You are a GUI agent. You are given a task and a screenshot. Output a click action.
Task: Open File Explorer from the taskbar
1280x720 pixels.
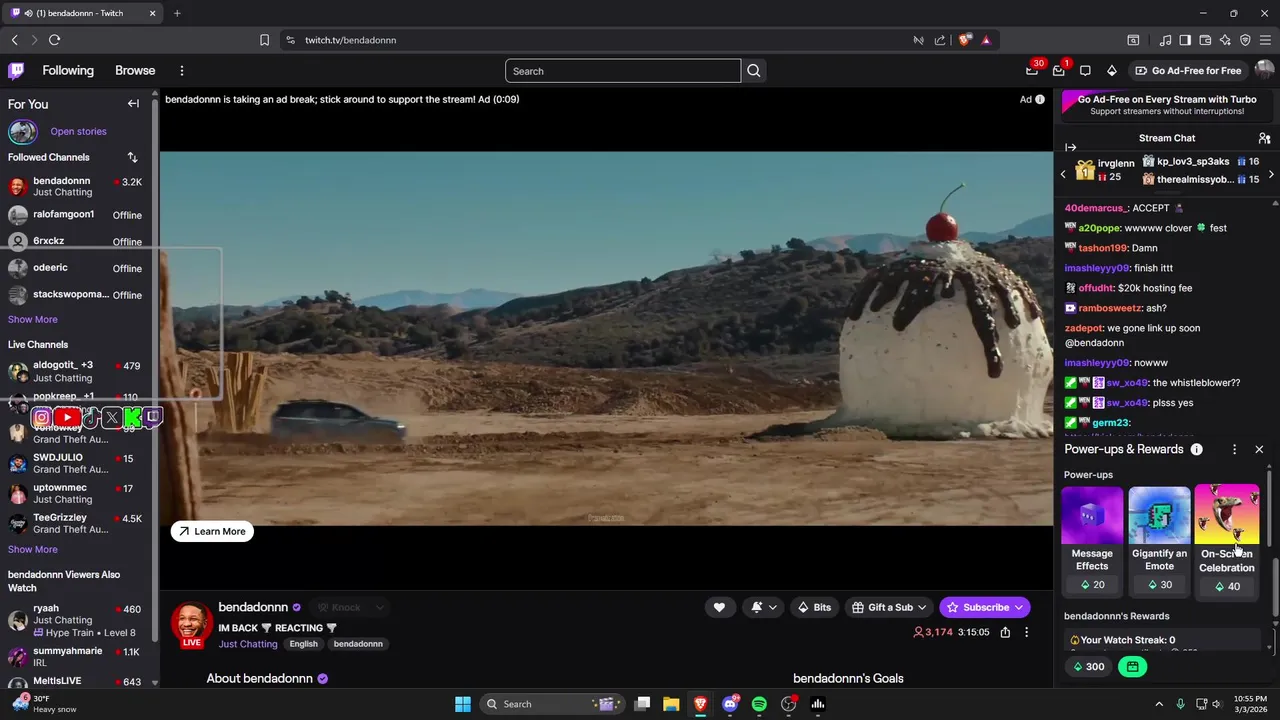click(x=671, y=704)
